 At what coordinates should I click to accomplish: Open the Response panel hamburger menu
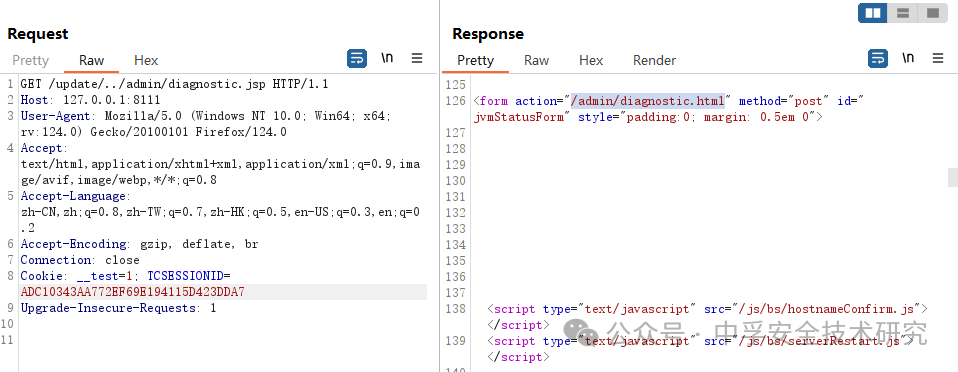coord(938,58)
